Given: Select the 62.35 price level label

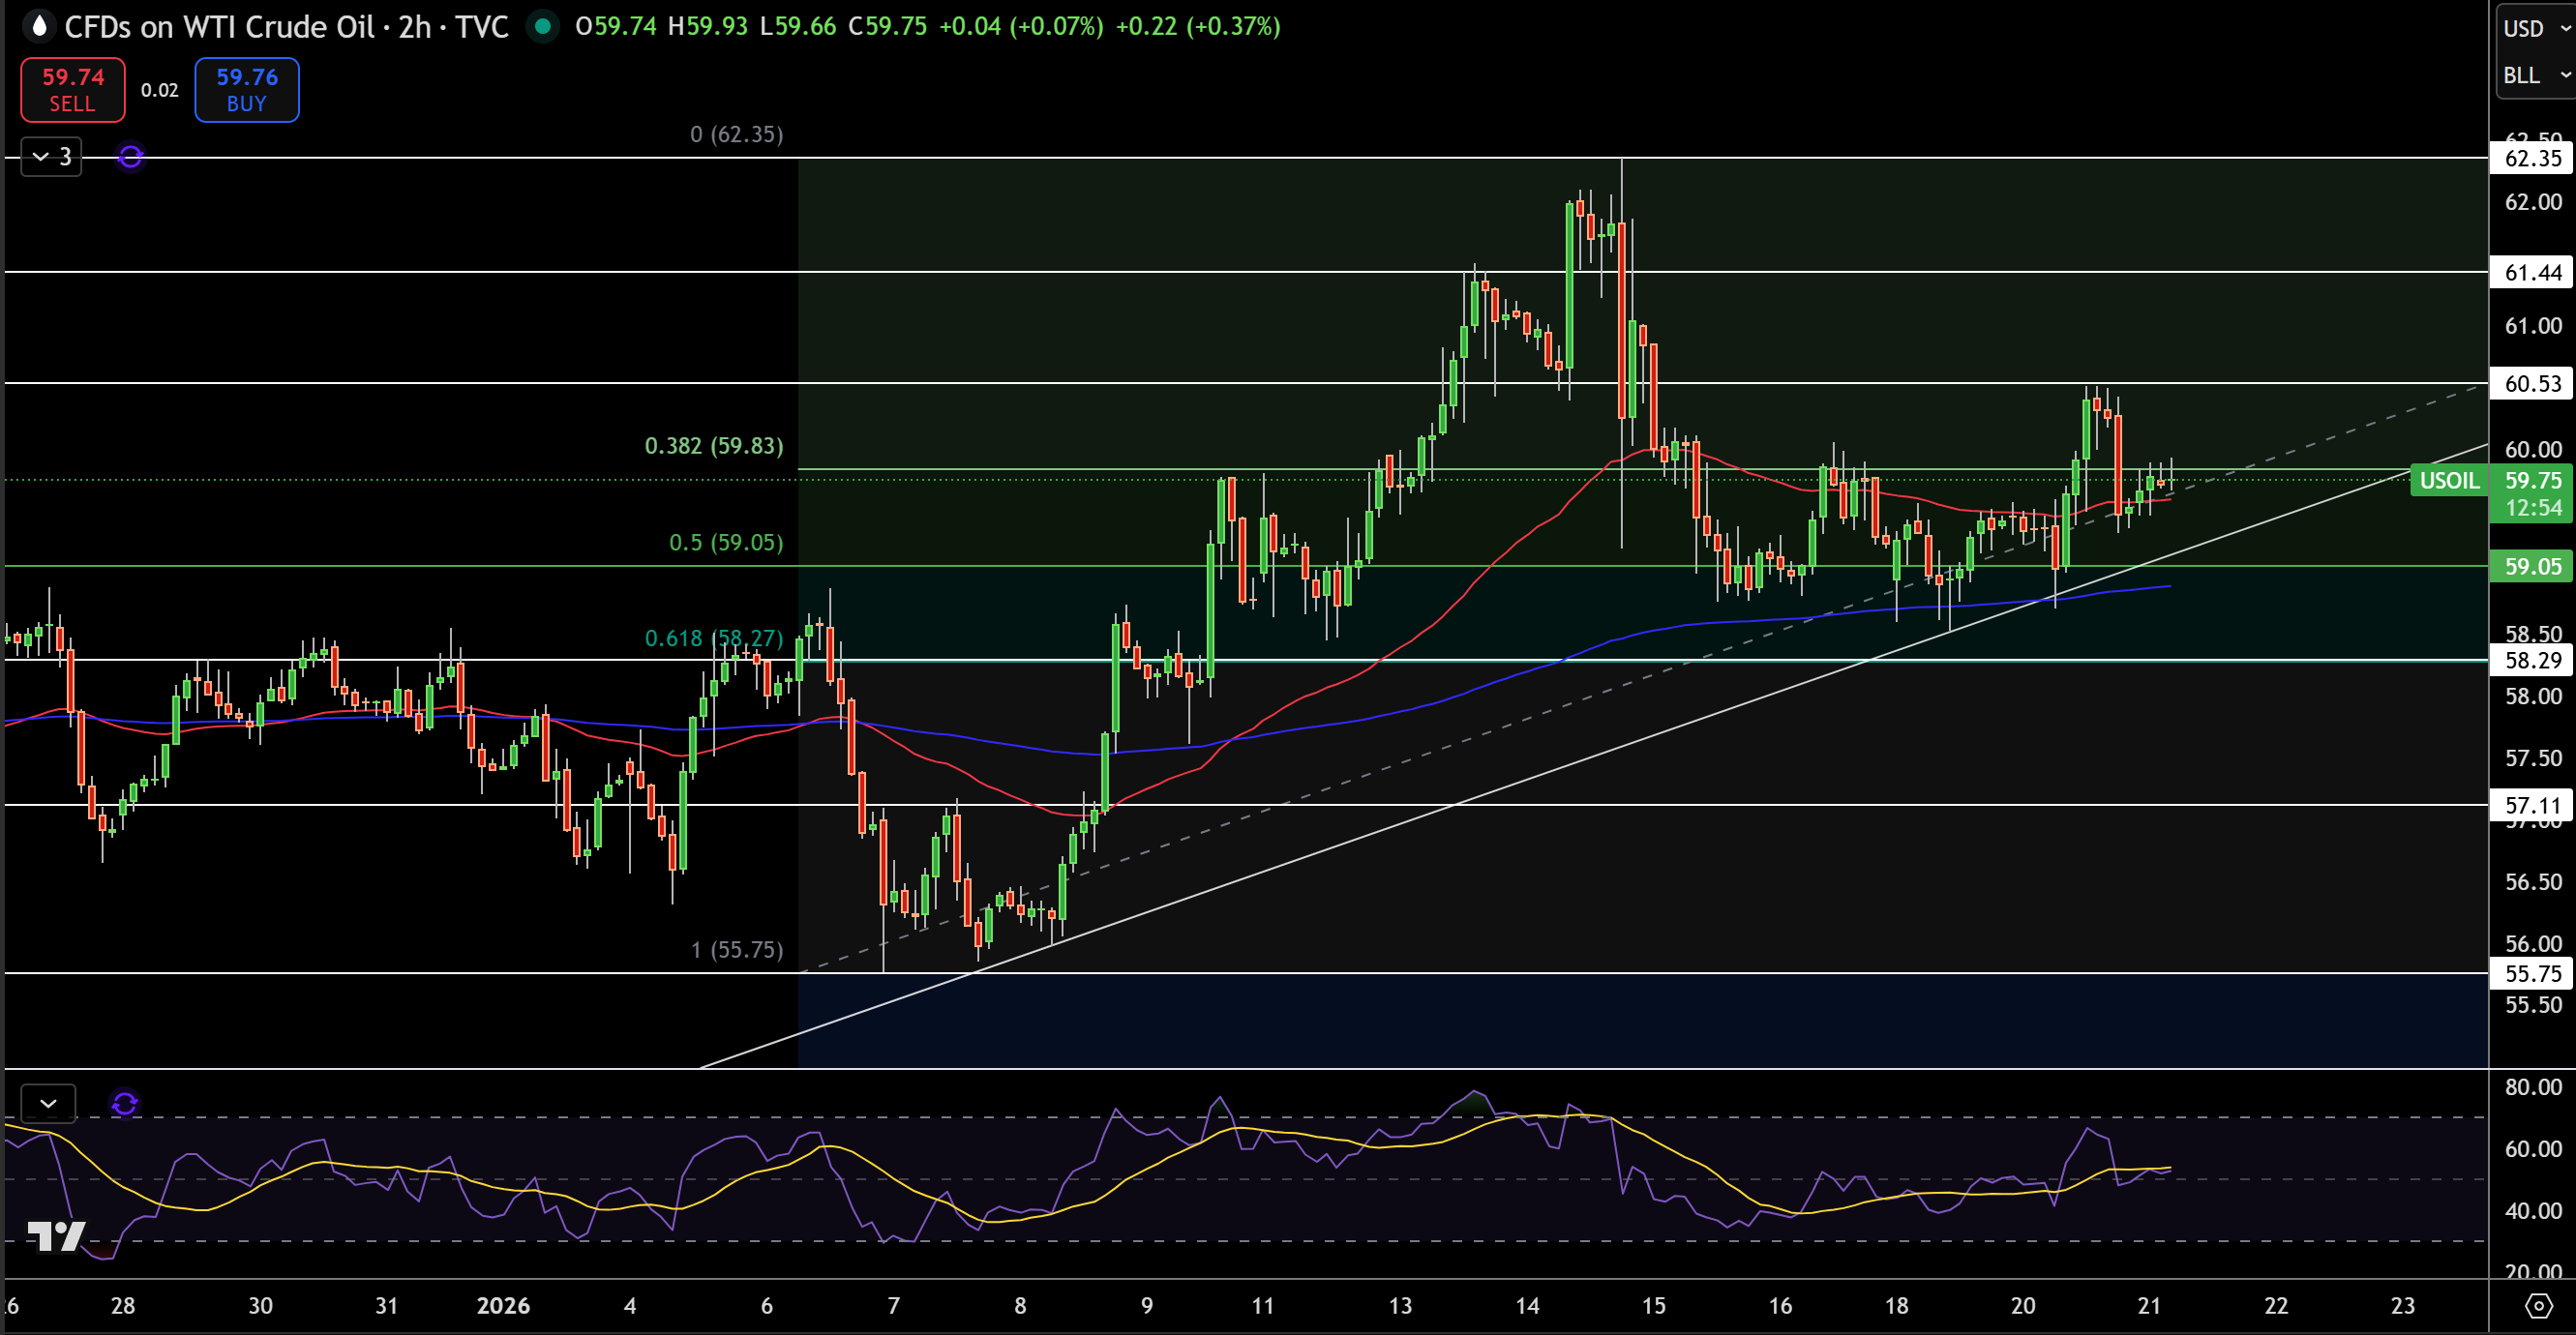Looking at the screenshot, I should (2532, 158).
